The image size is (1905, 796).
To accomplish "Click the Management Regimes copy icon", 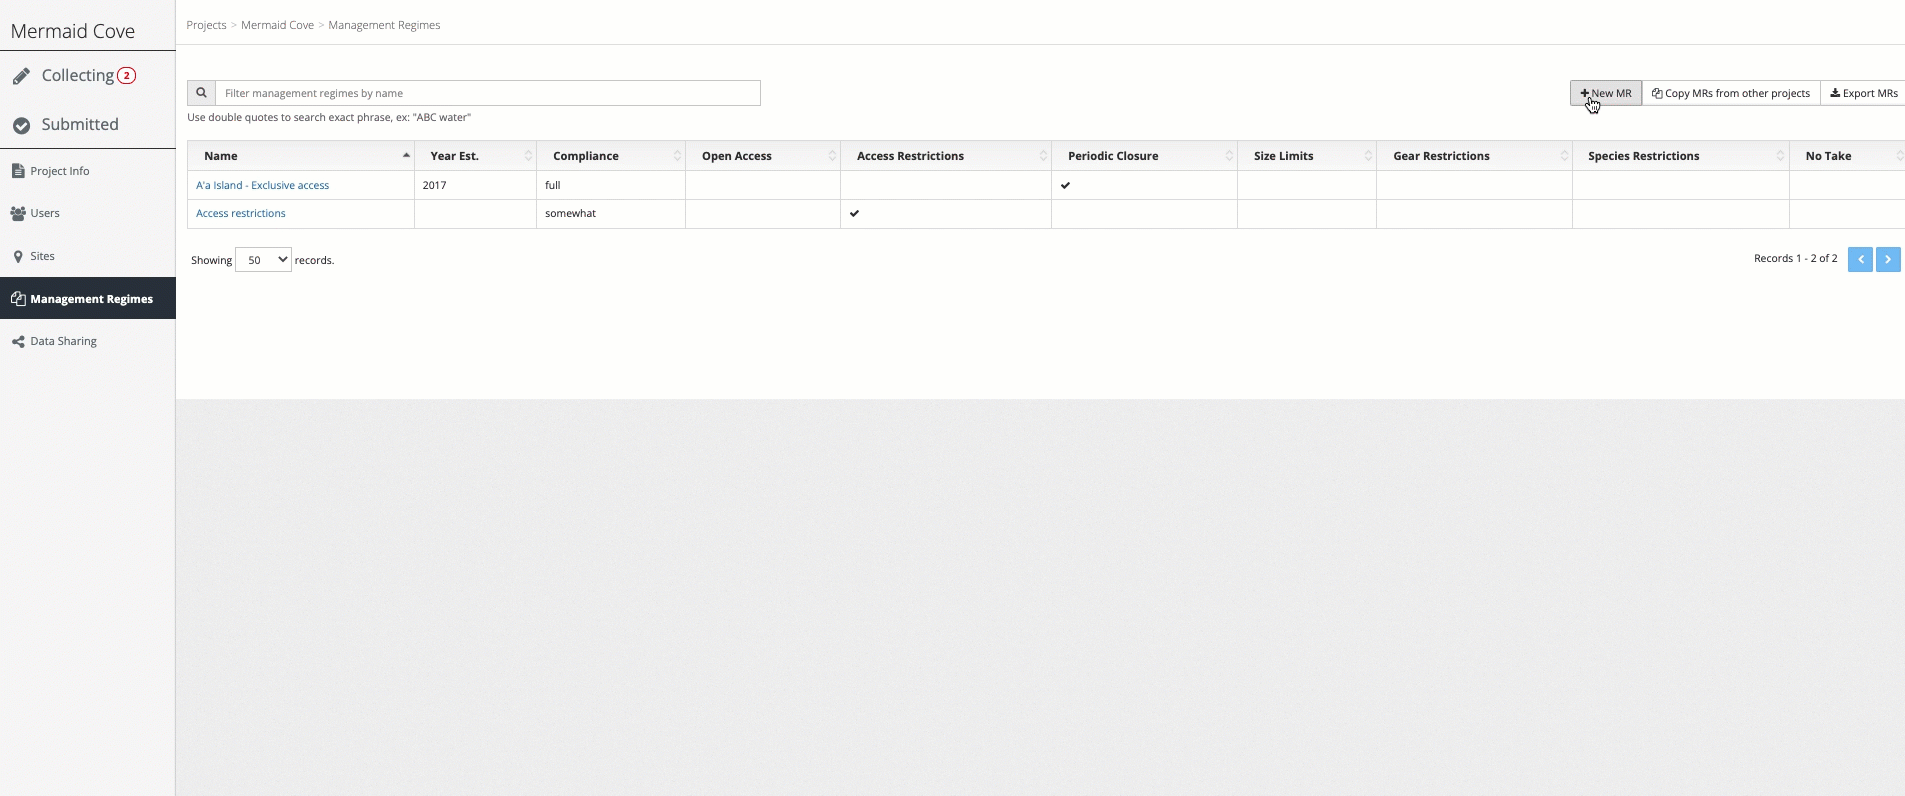I will [18, 298].
